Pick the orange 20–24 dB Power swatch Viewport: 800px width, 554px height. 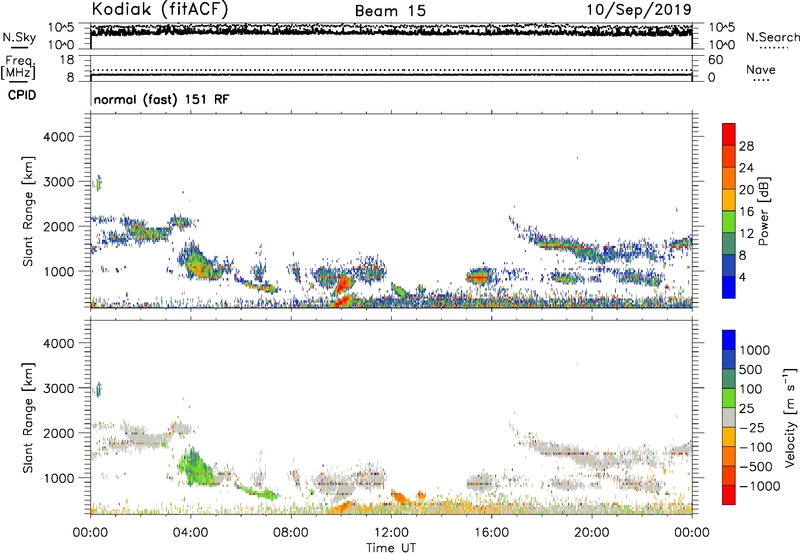[x=729, y=178]
